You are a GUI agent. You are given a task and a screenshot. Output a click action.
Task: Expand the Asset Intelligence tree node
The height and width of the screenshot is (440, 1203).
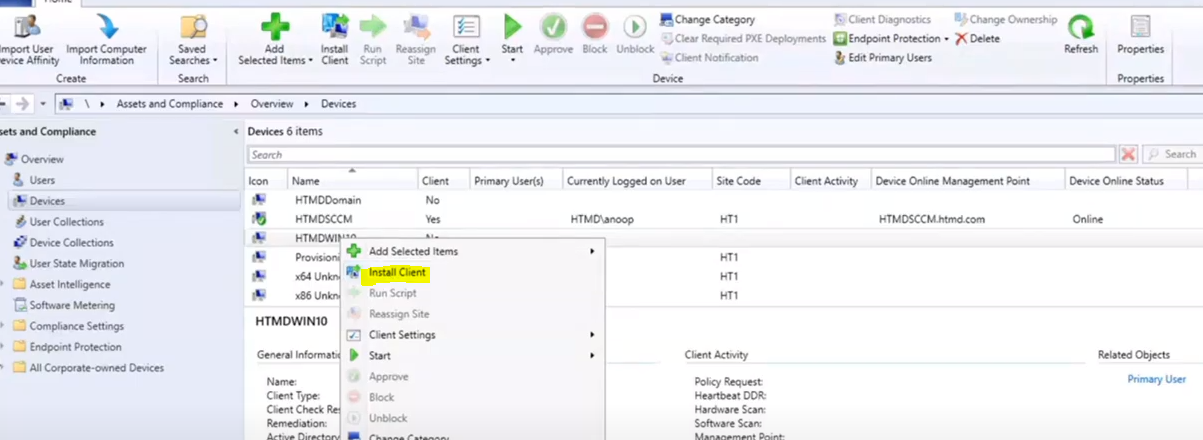[3, 285]
